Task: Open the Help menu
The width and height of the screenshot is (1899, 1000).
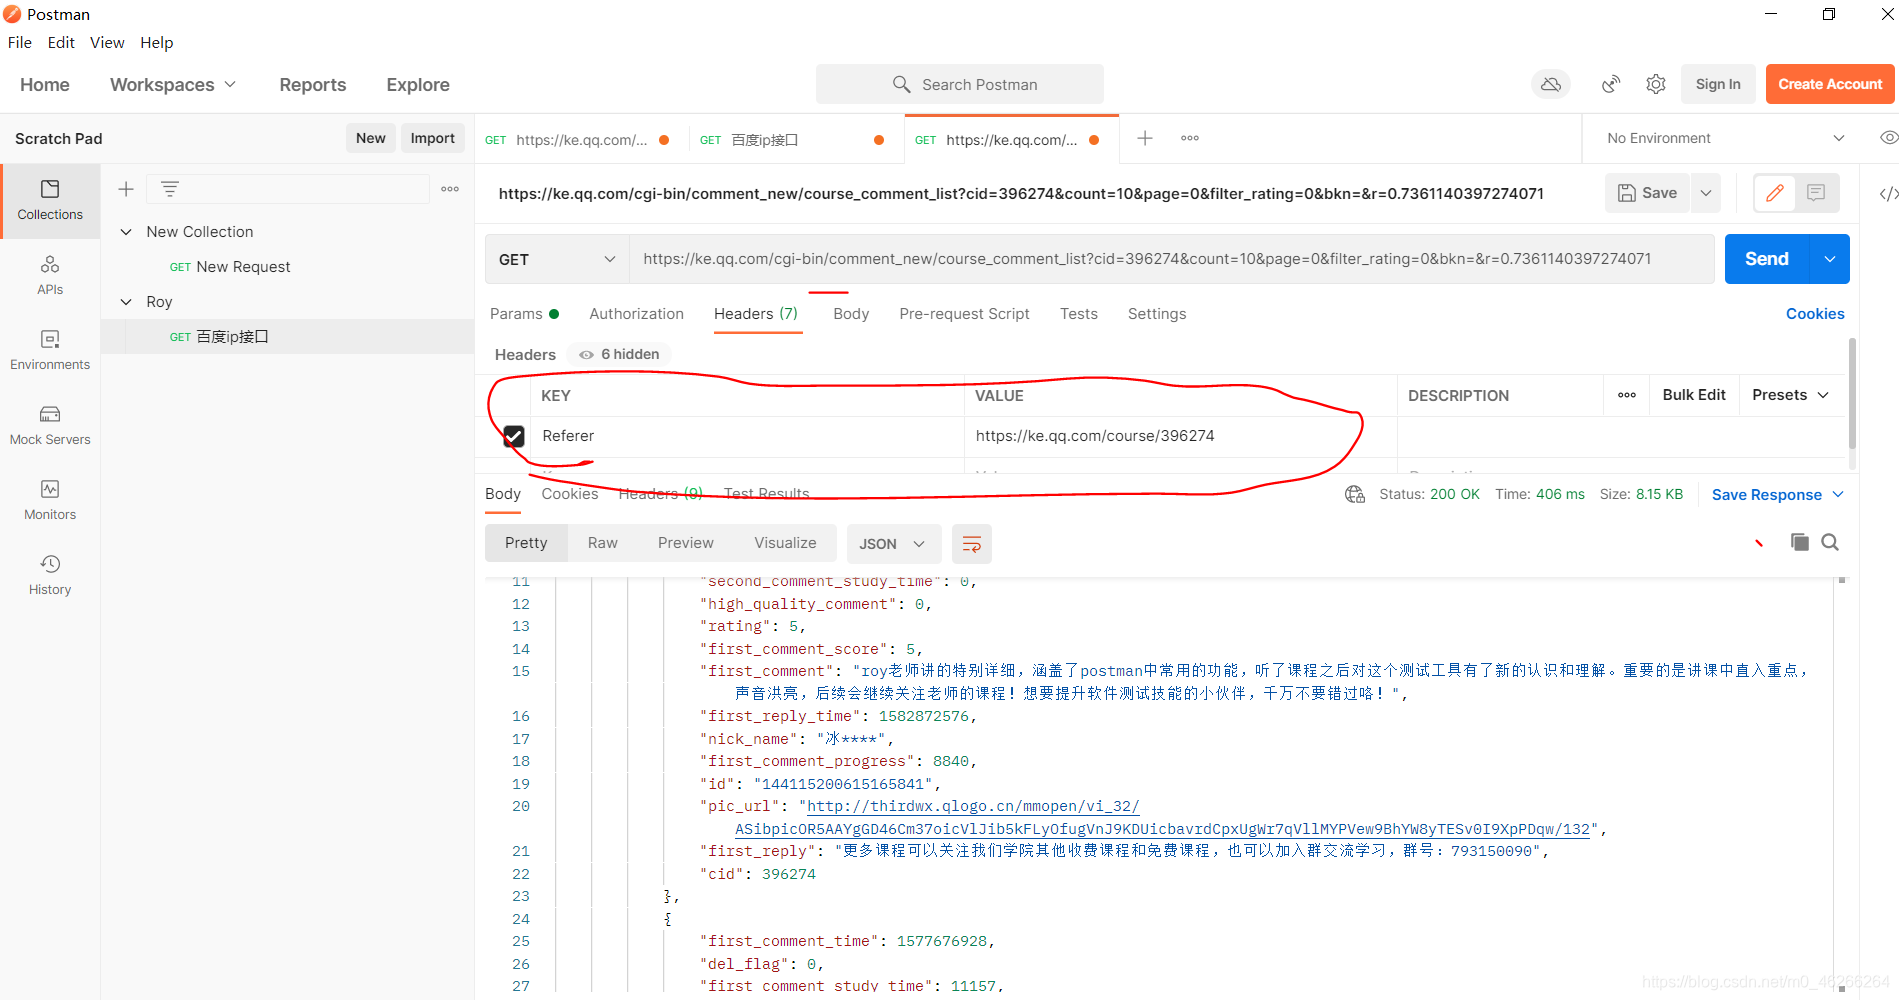Action: (x=157, y=42)
